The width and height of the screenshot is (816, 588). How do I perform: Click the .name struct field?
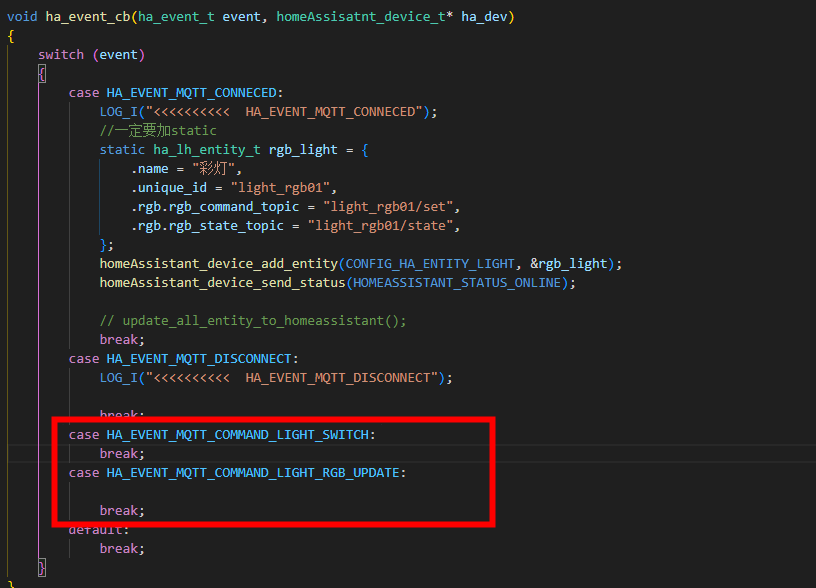[150, 169]
